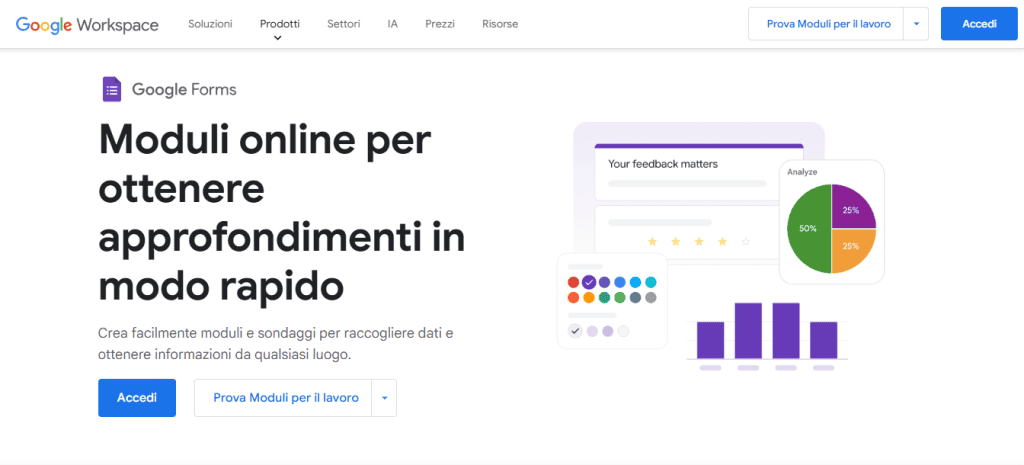
Task: Click 'Your feedback matters' in the illustration
Action: pos(663,164)
